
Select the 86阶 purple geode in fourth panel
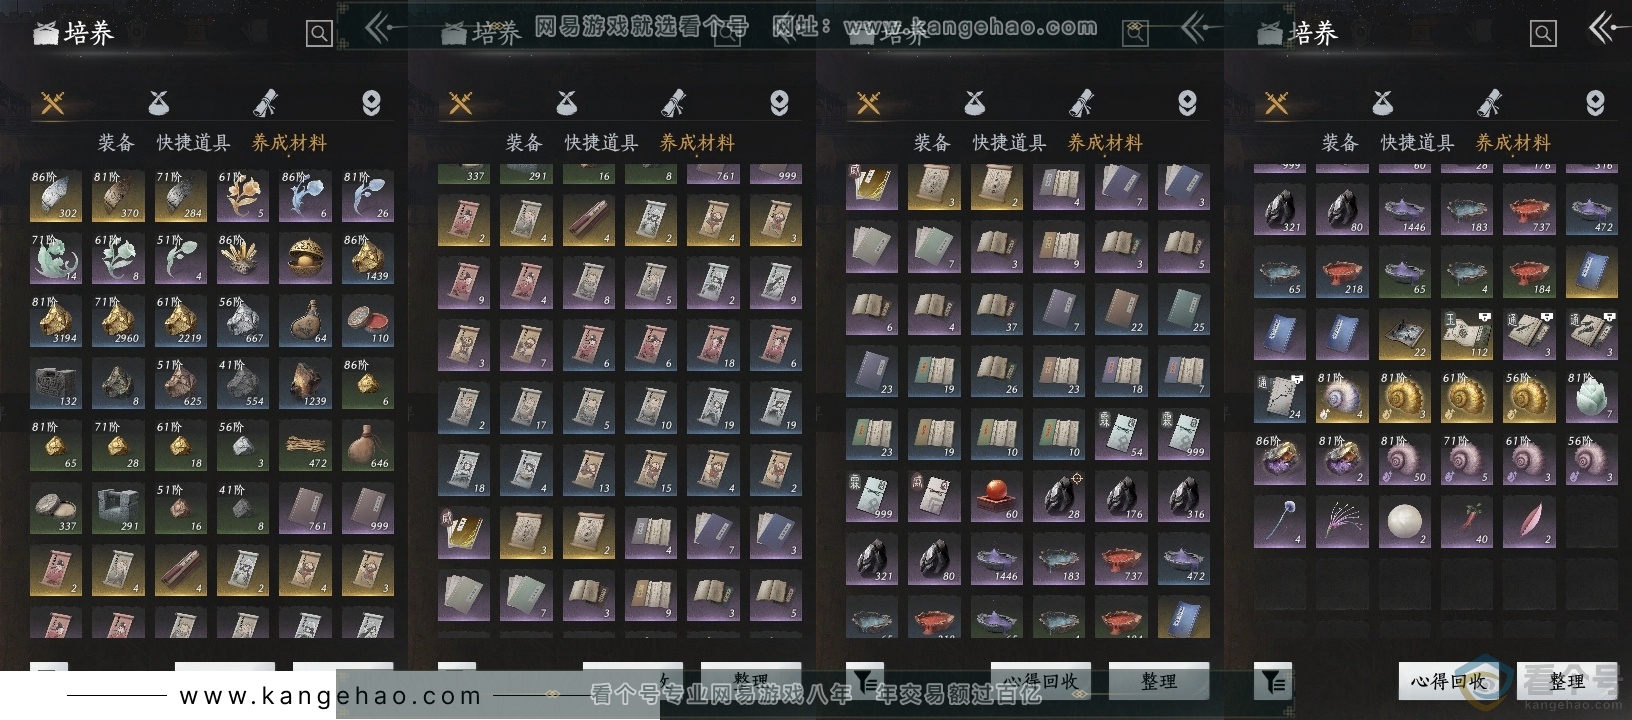[x=1279, y=459]
